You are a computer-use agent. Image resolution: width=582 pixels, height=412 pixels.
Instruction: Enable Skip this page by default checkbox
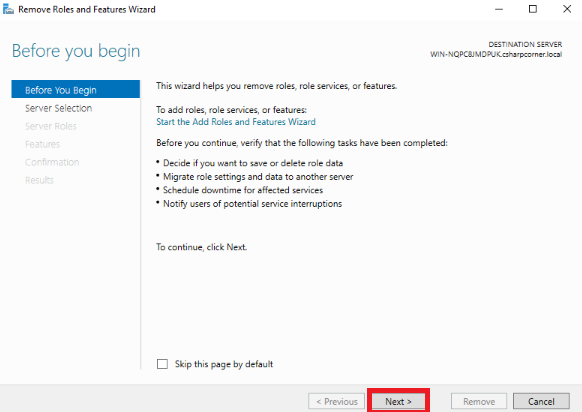(162, 364)
